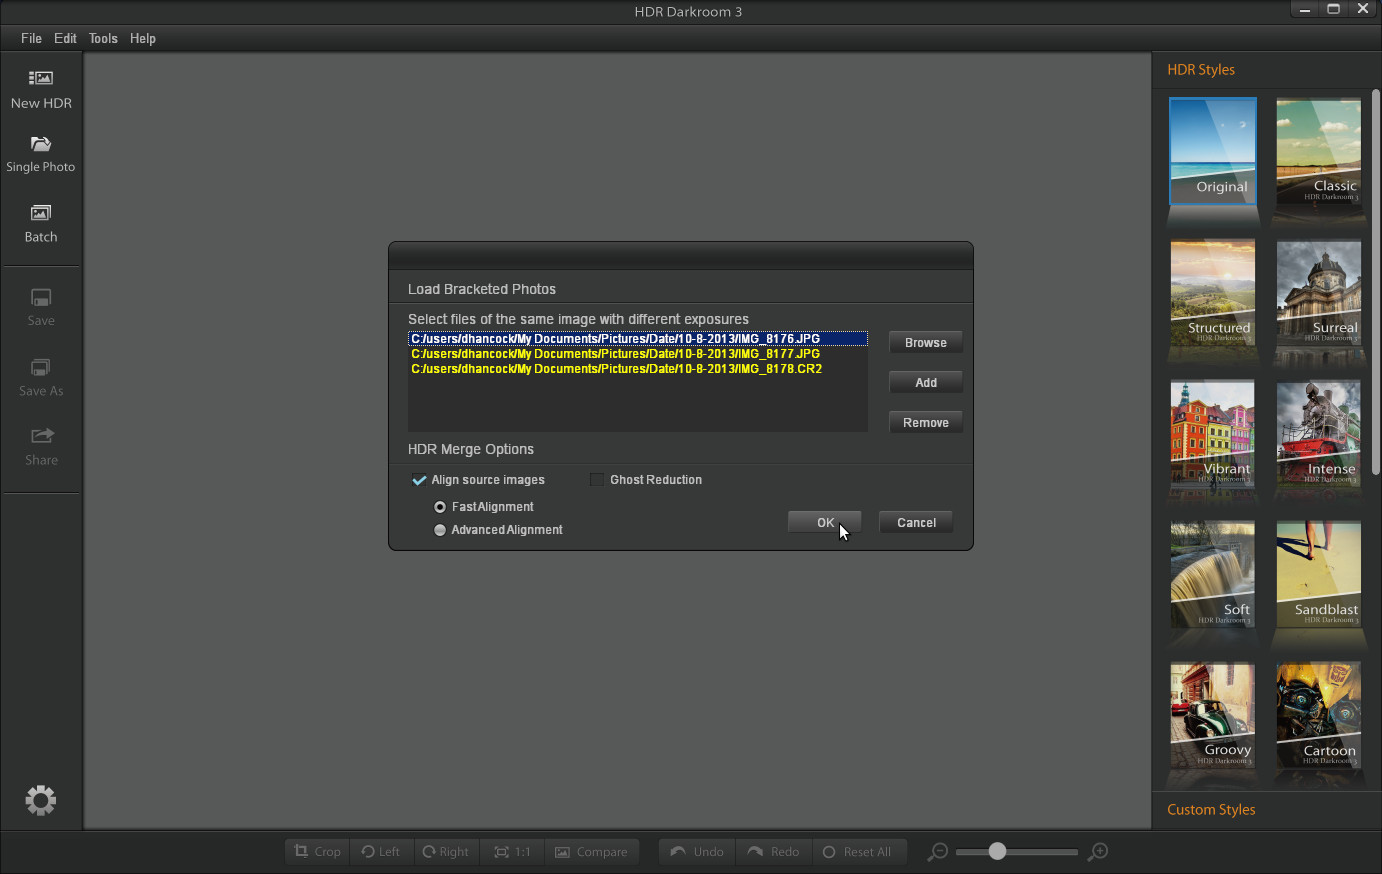Cancel the Load Bracketed Photos dialog

pos(917,522)
